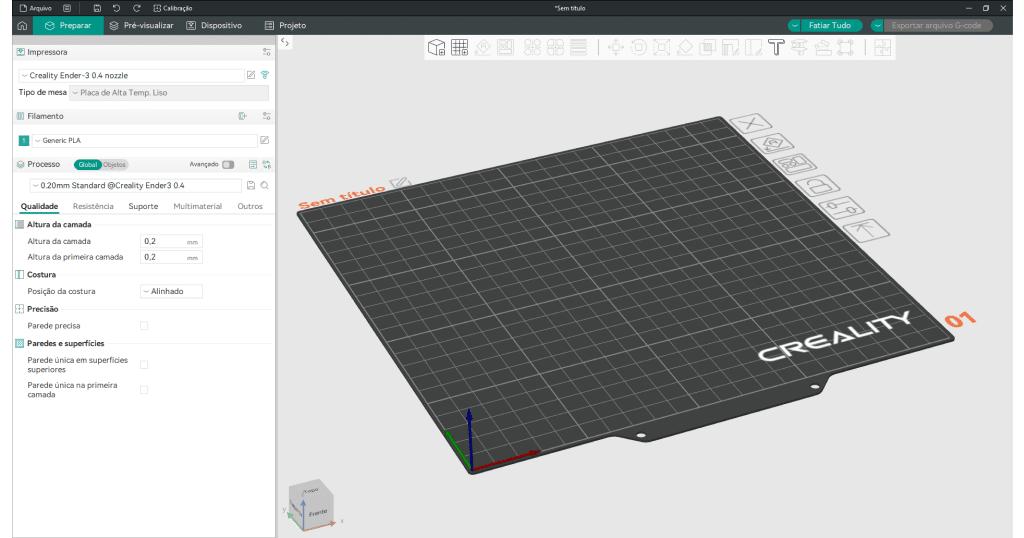Open the Outros tab
This screenshot has width=1024, height=538.
click(x=250, y=206)
